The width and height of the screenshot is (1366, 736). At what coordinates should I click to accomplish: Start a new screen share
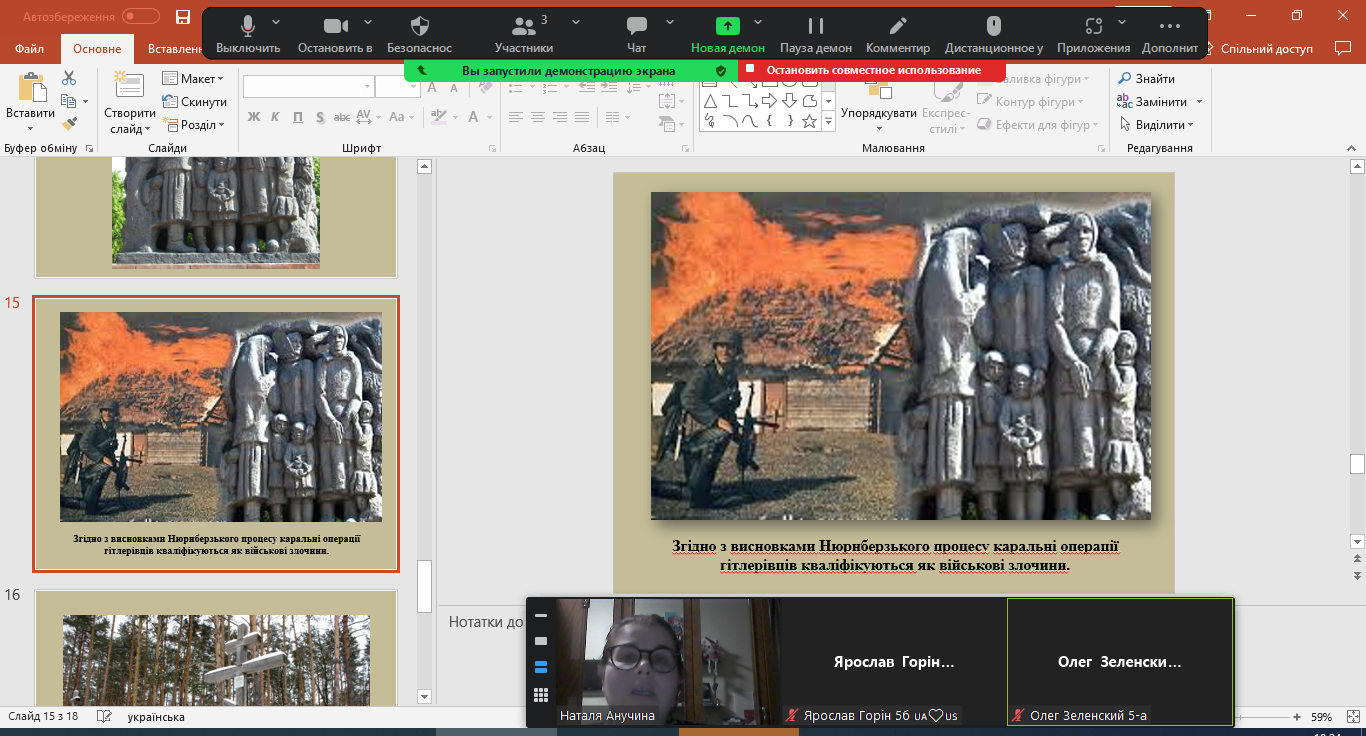tap(728, 32)
